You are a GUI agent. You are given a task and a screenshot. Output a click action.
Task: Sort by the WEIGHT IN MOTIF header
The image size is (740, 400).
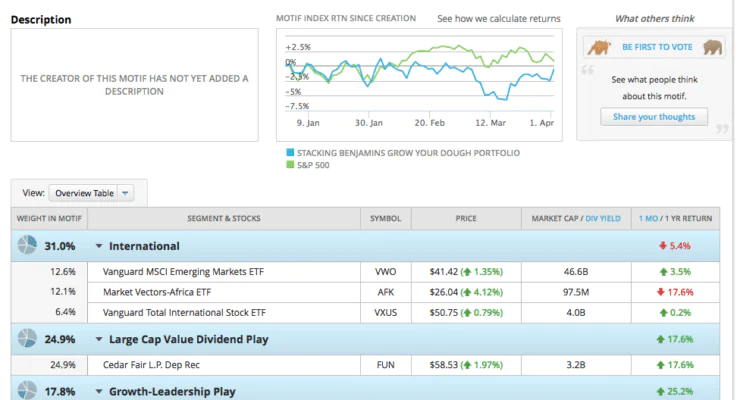click(49, 218)
